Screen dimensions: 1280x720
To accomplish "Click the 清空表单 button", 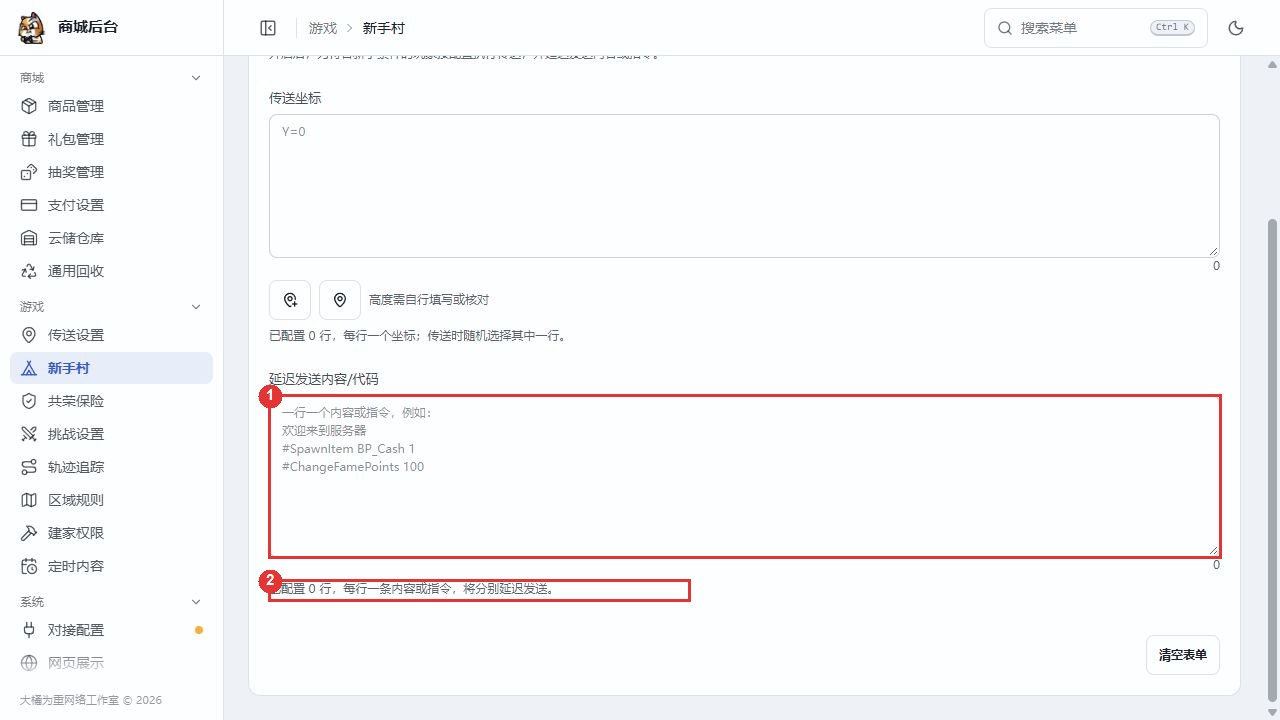I will tap(1183, 655).
